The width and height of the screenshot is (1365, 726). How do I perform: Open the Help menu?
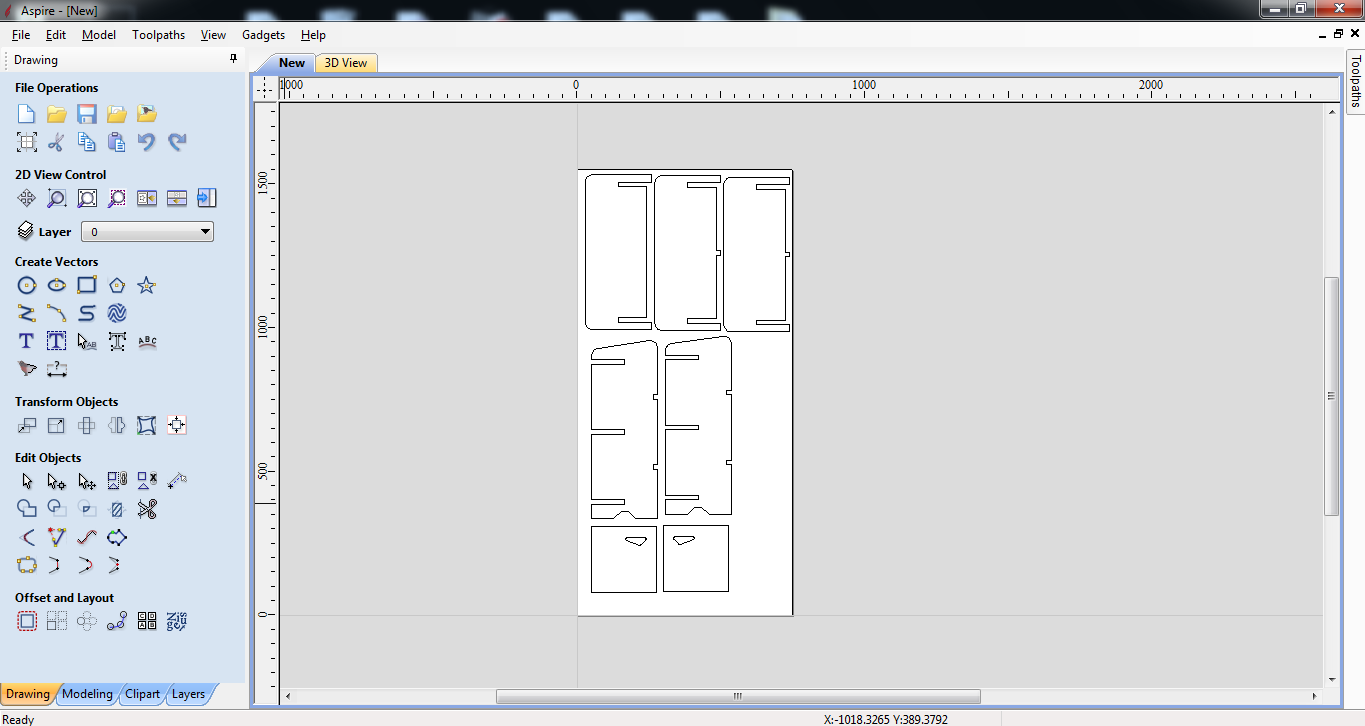[x=313, y=35]
